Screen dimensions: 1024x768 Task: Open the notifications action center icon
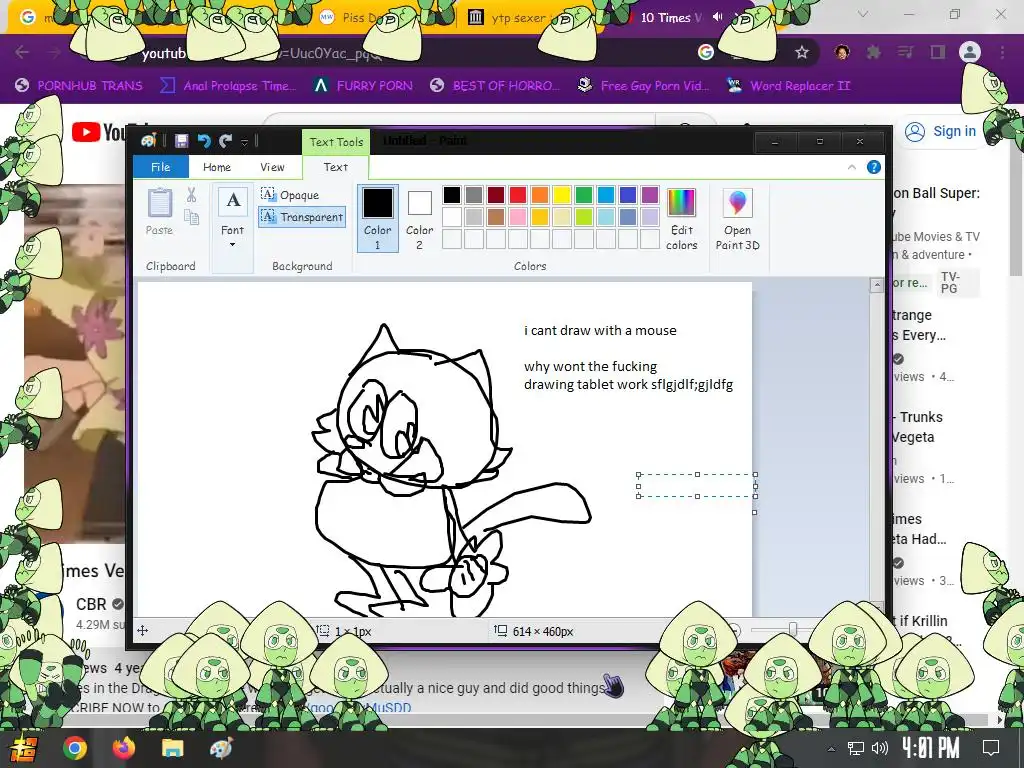tap(991, 748)
